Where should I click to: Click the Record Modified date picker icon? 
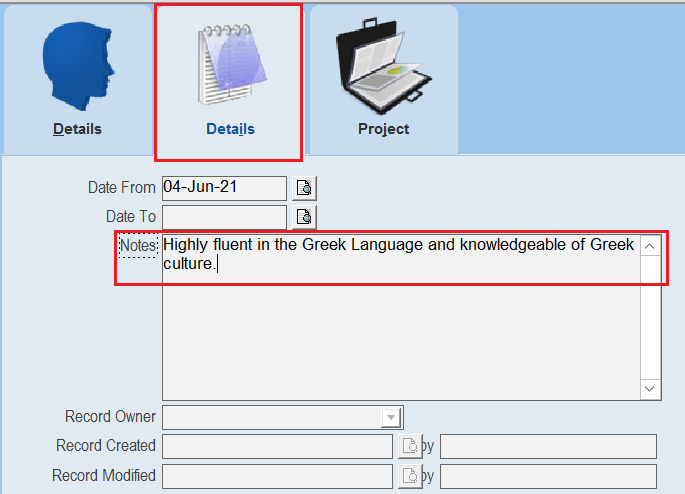click(x=410, y=476)
